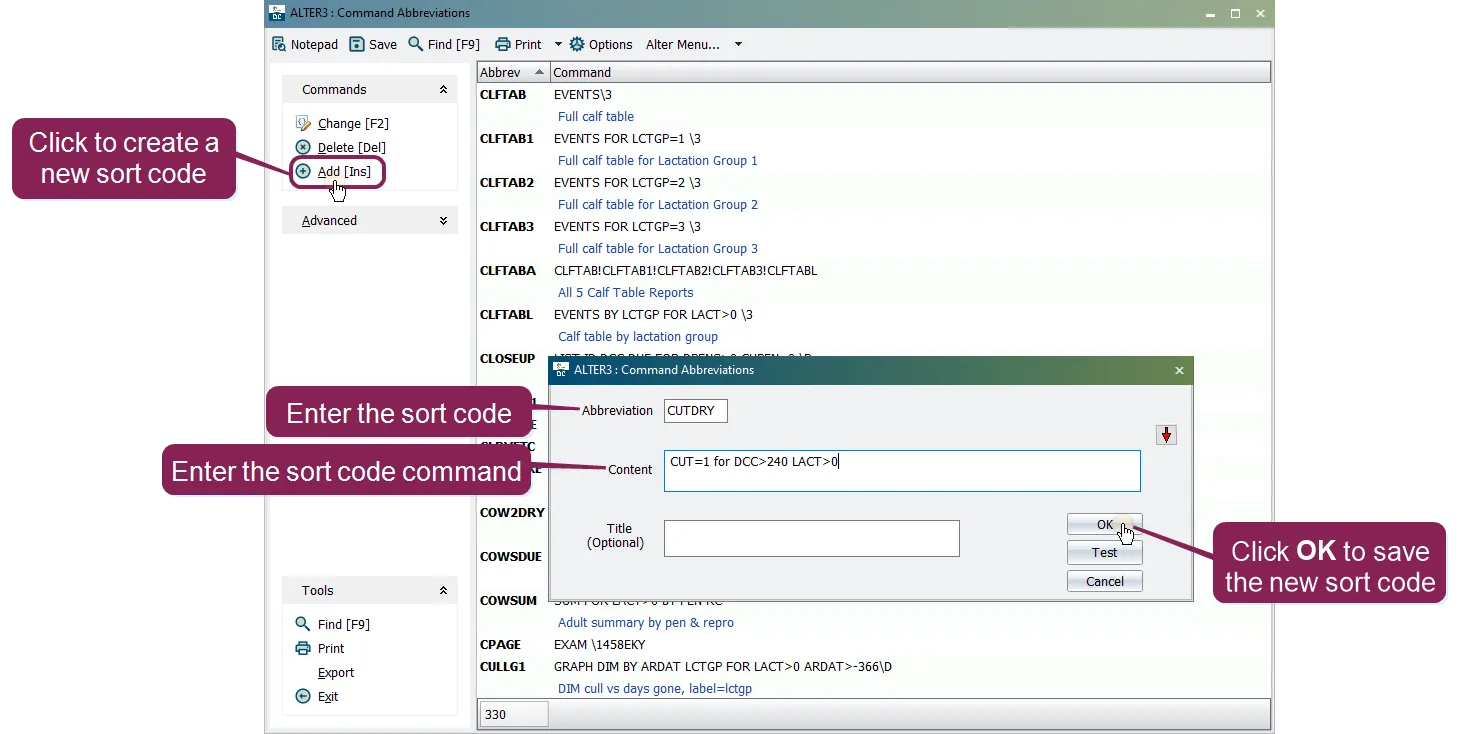Select Change [F2] command
Screen dimensions: 1463x734
(x=342, y=123)
